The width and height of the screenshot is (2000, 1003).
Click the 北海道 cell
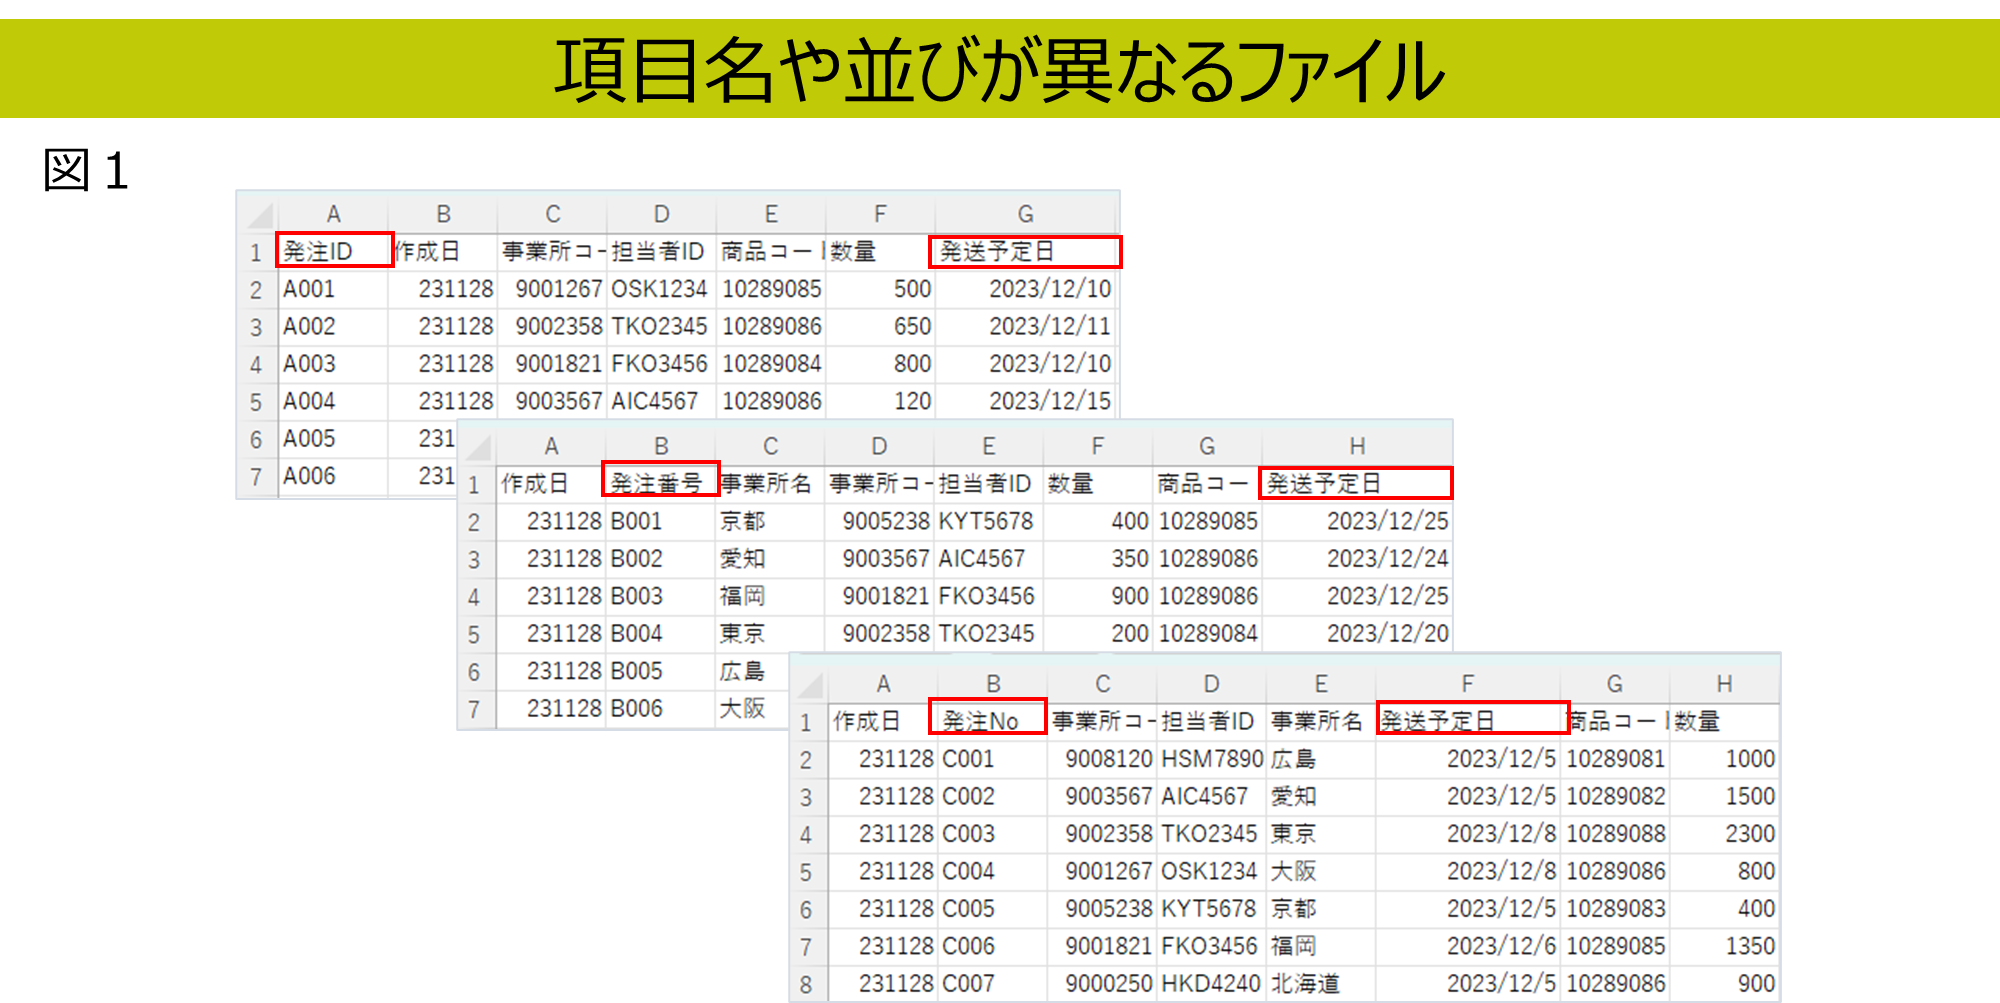(1320, 983)
